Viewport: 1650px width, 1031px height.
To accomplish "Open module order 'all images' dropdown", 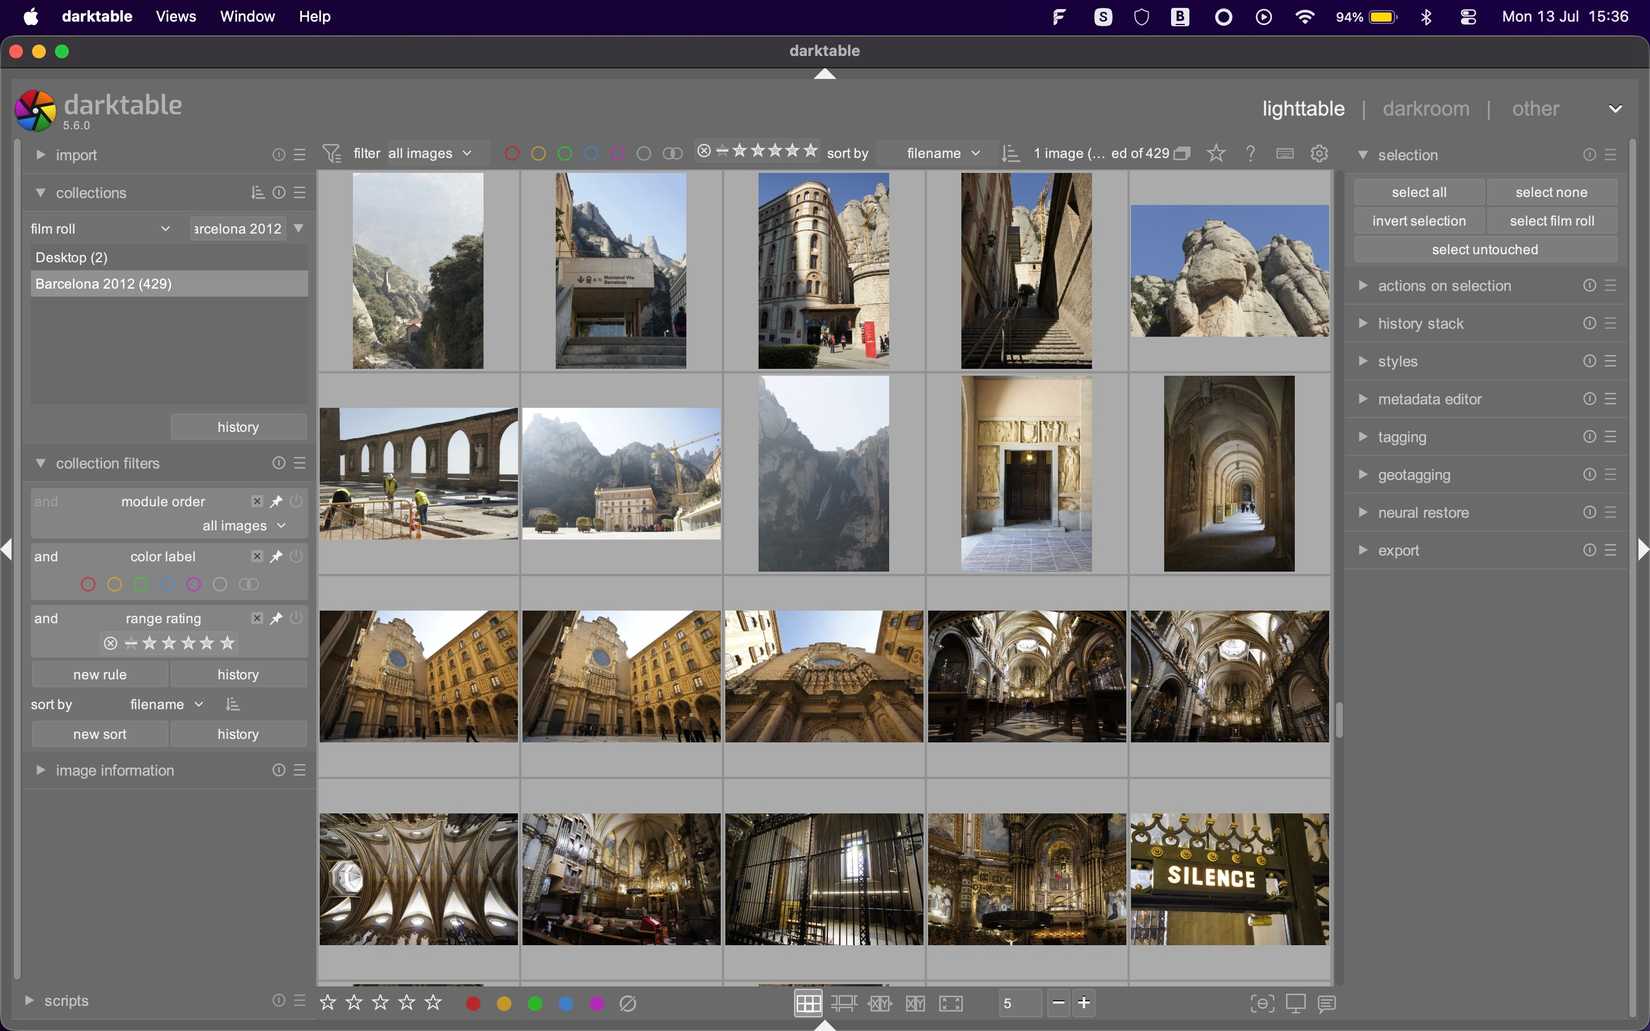I will [244, 526].
